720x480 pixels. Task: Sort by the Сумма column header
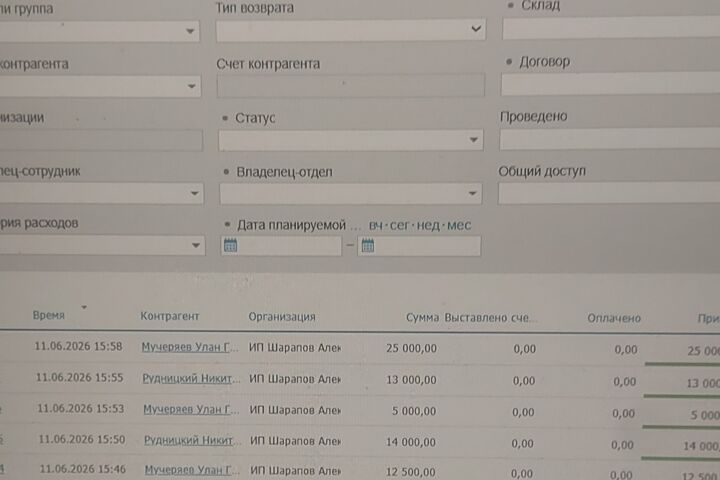pyautogui.click(x=422, y=317)
